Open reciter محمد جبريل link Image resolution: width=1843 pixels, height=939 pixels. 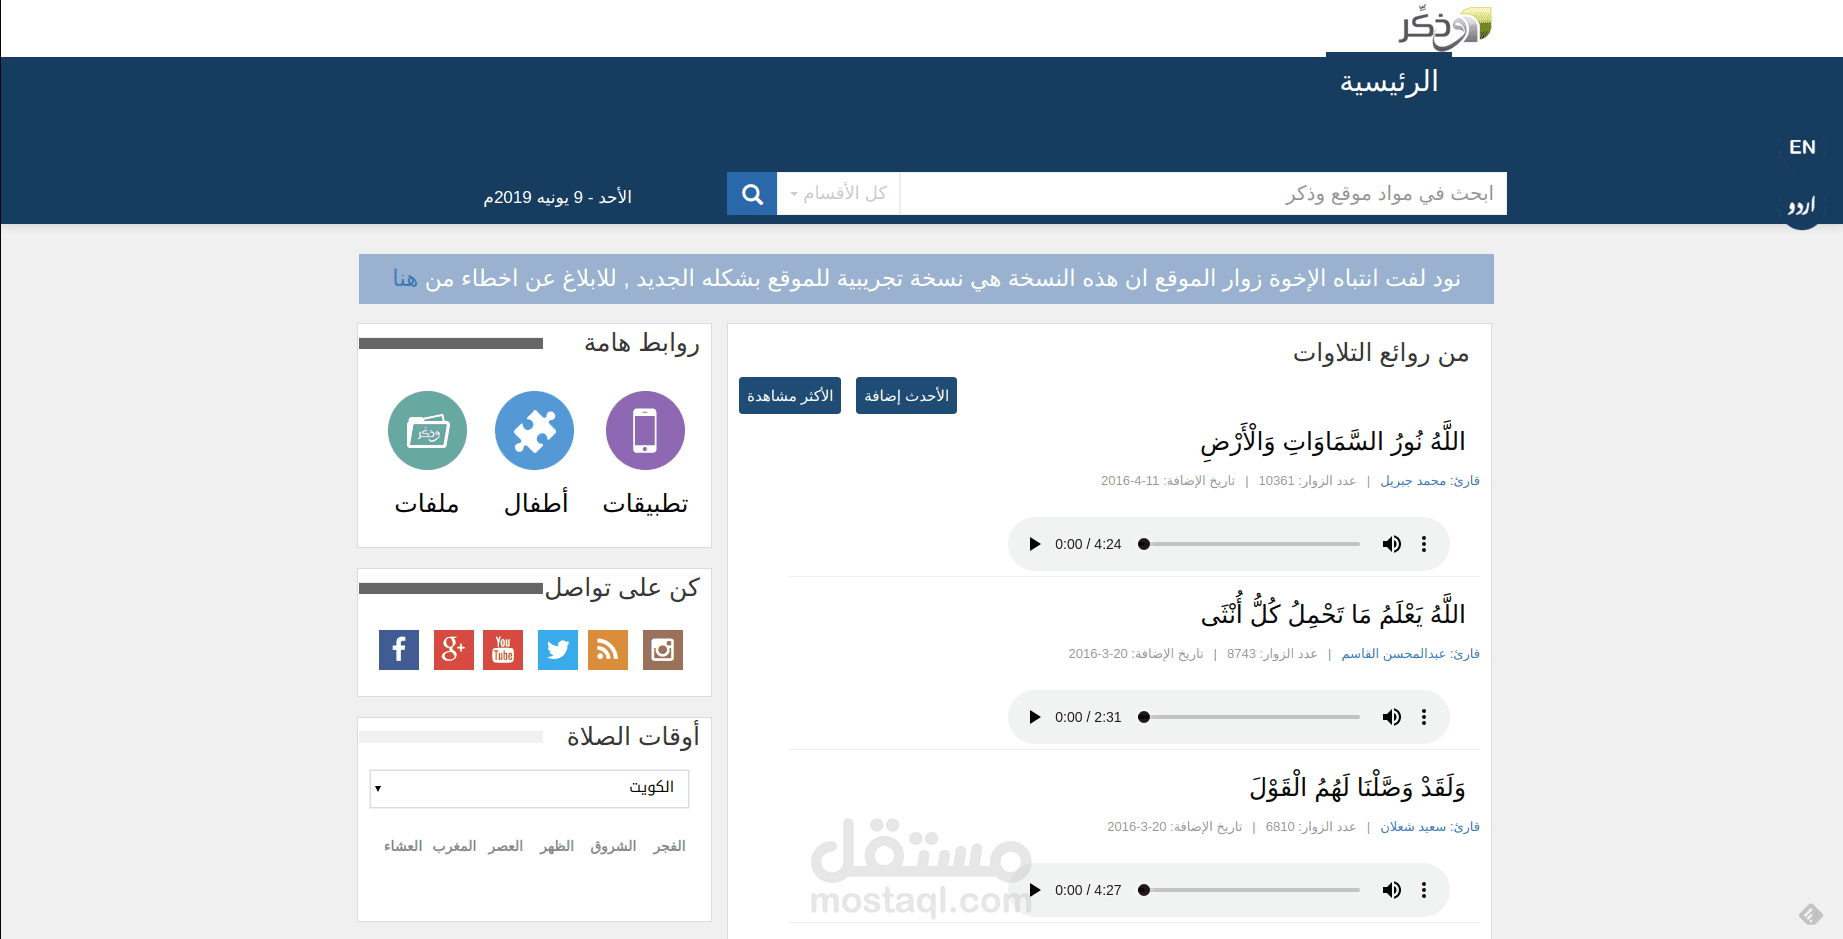(1413, 481)
